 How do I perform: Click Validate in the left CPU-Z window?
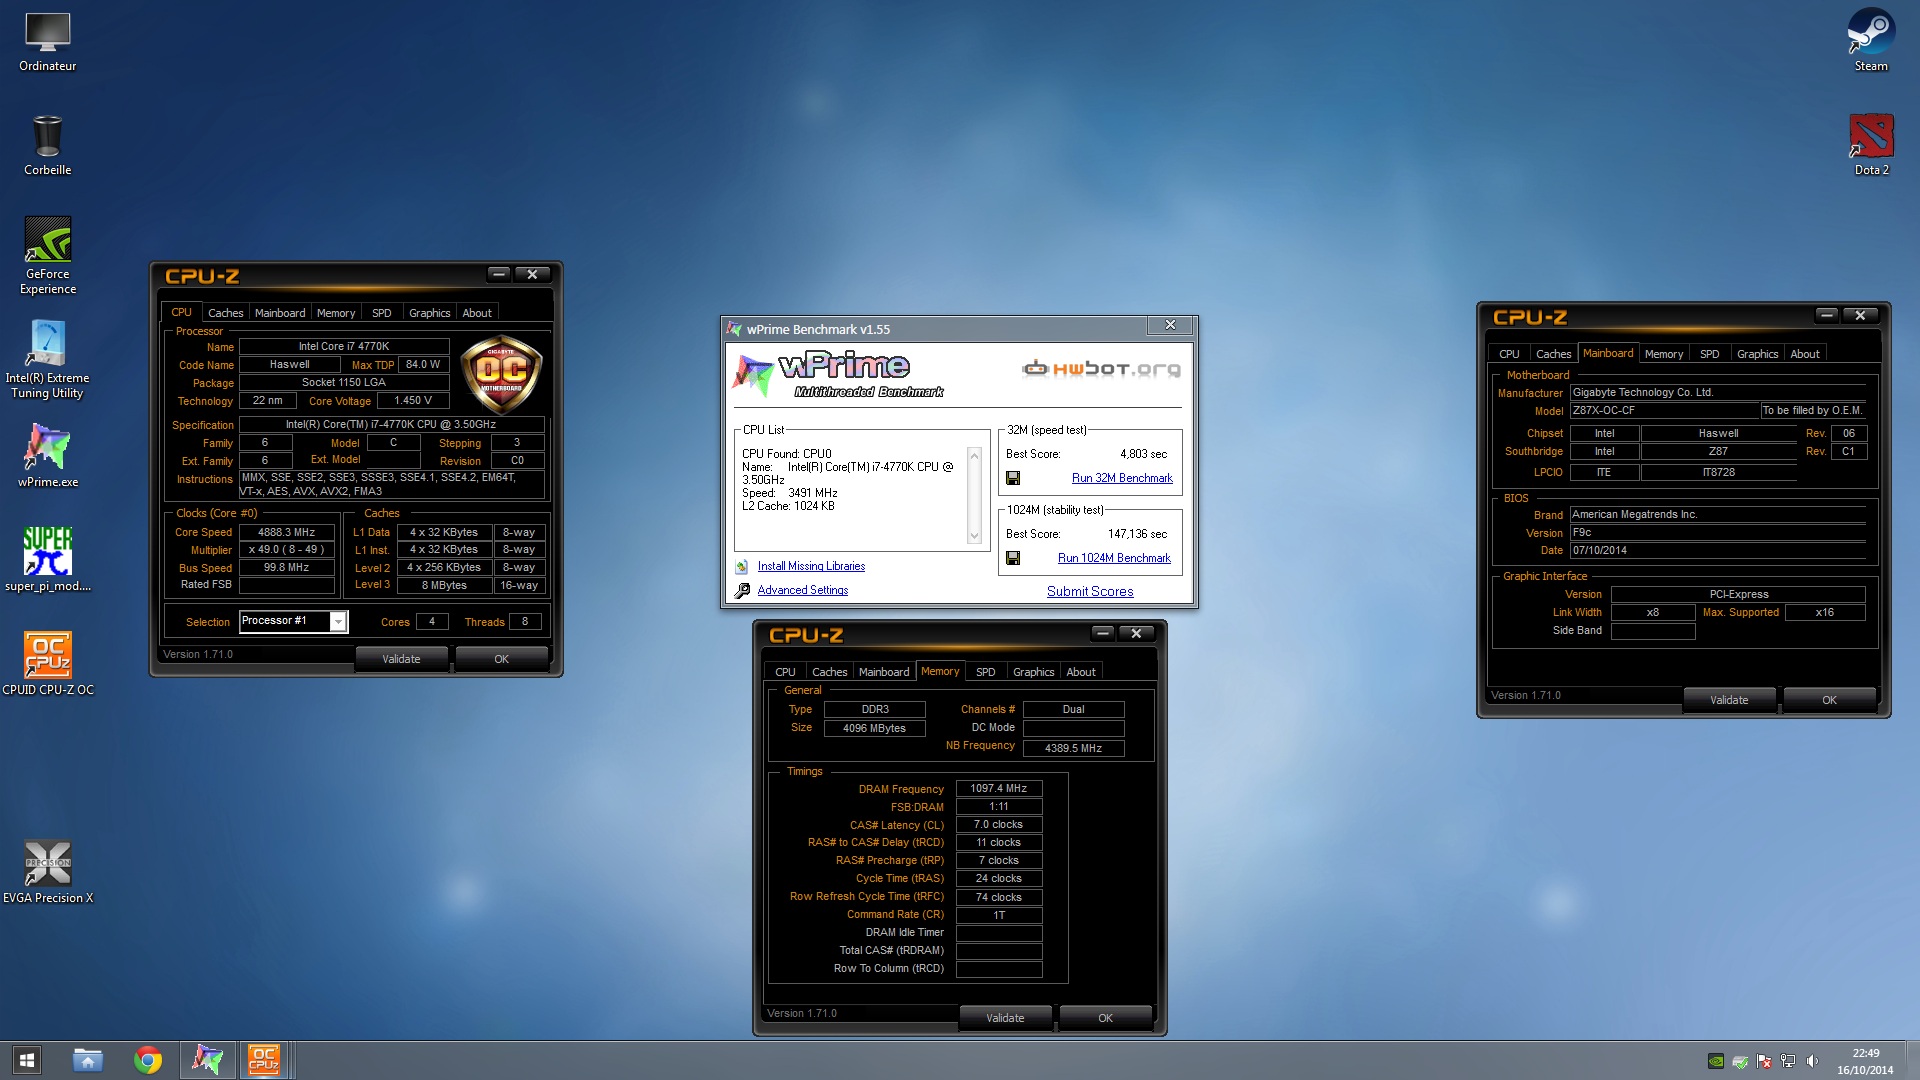coord(401,659)
